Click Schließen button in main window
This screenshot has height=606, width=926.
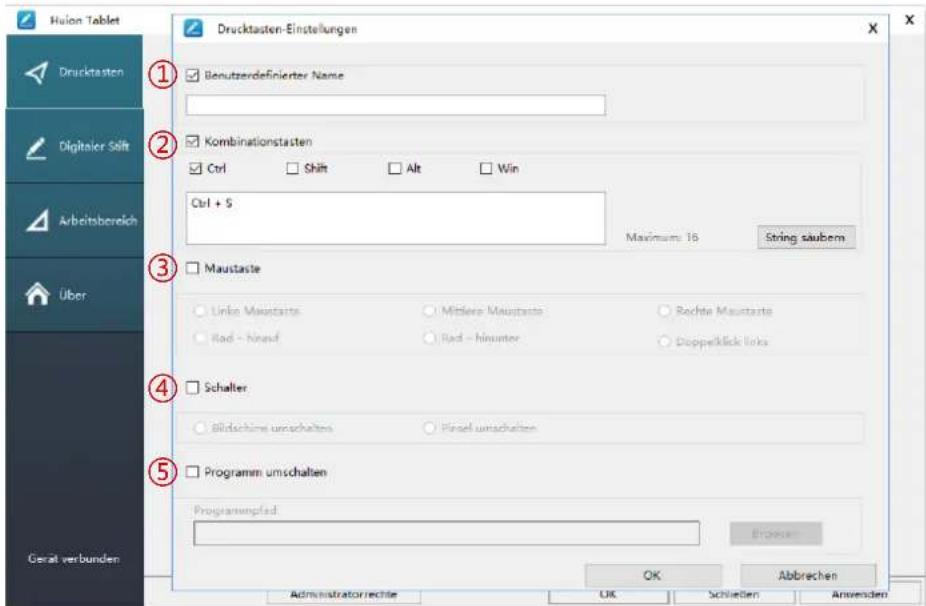(733, 595)
